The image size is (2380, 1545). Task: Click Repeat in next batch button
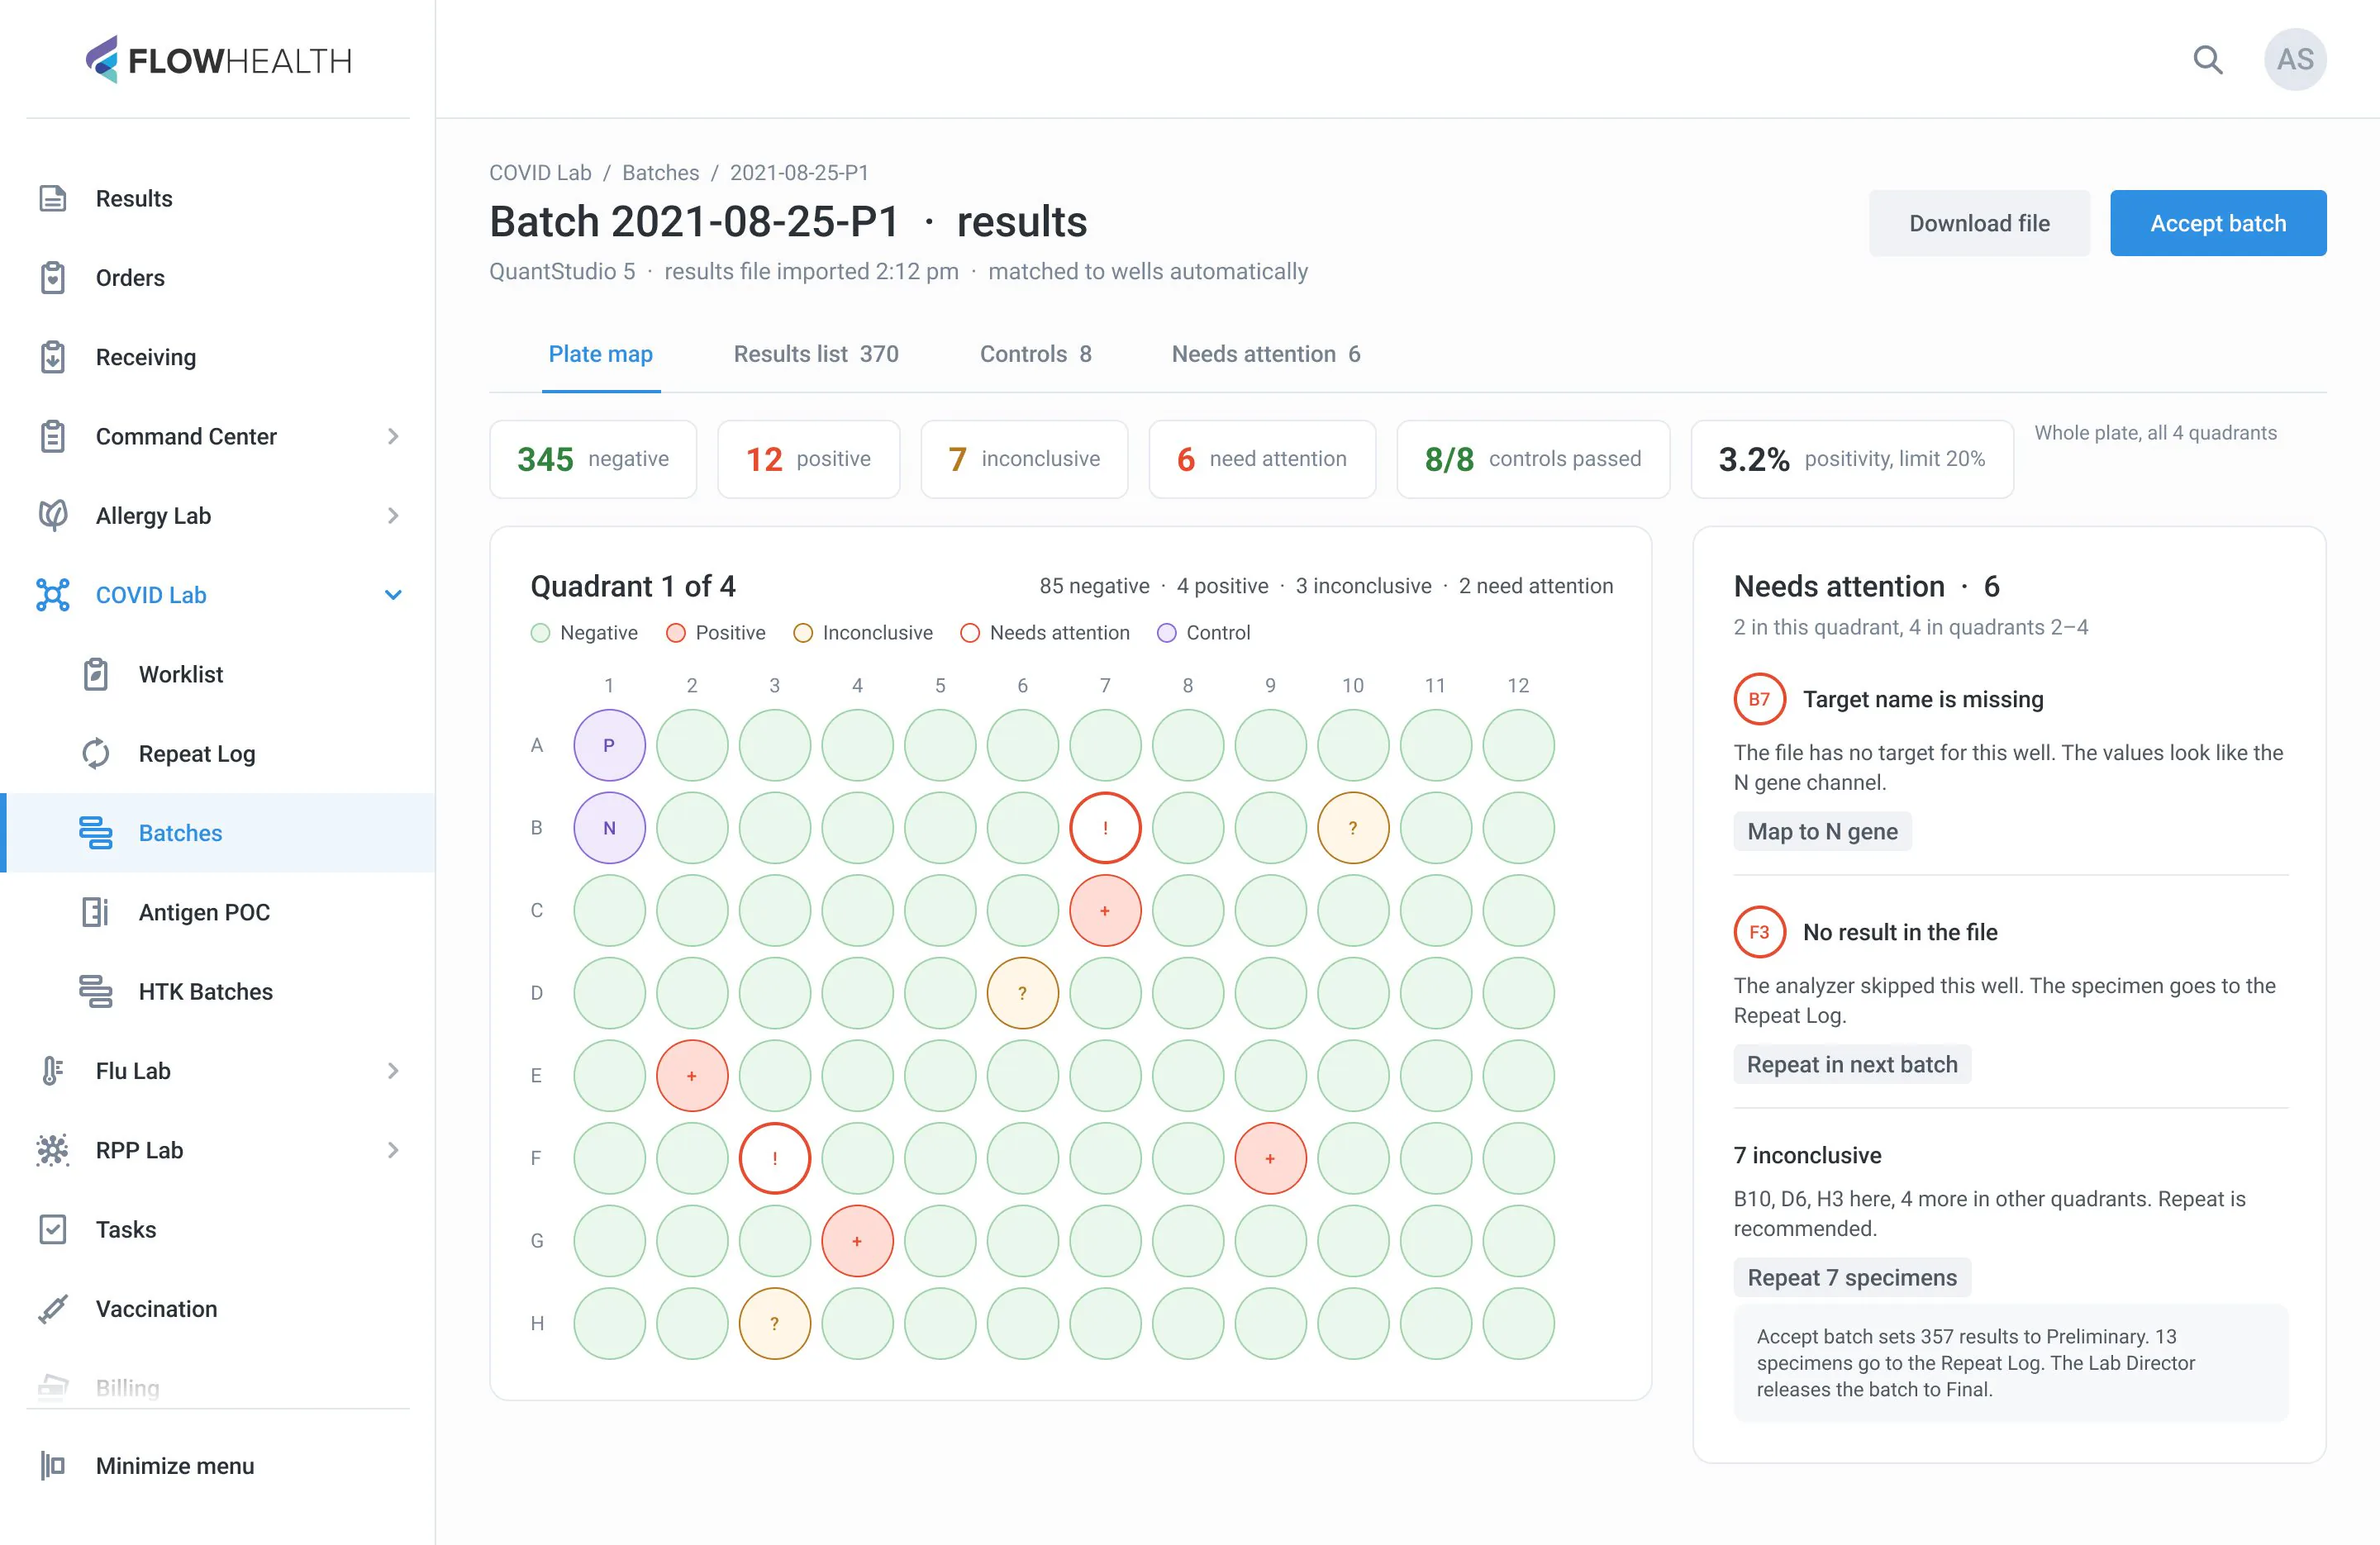point(1852,1064)
